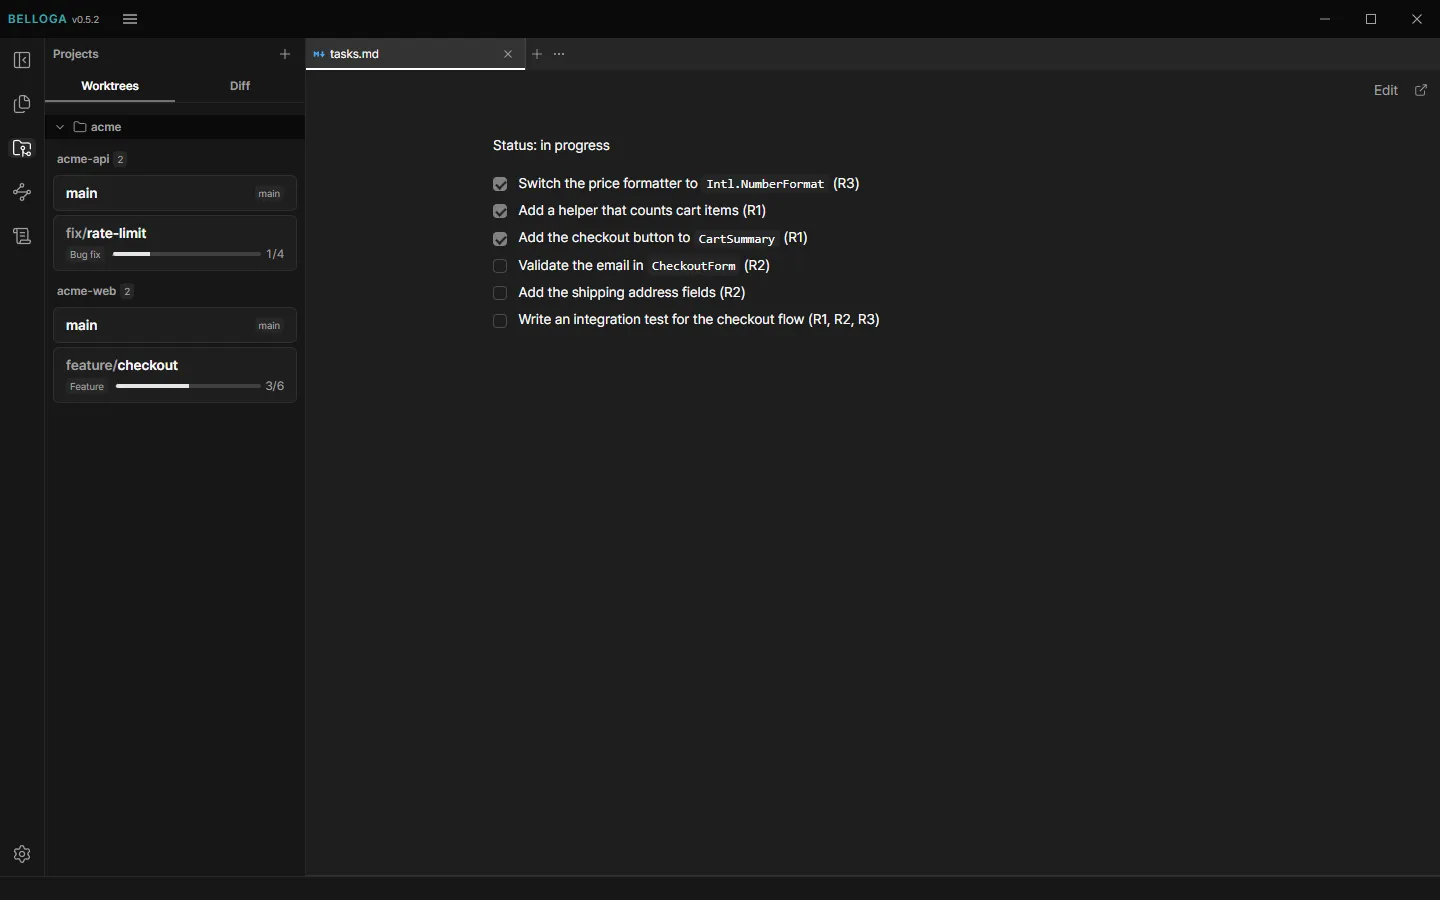Click the acme-web group label
Image resolution: width=1440 pixels, height=900 pixels.
click(87, 291)
